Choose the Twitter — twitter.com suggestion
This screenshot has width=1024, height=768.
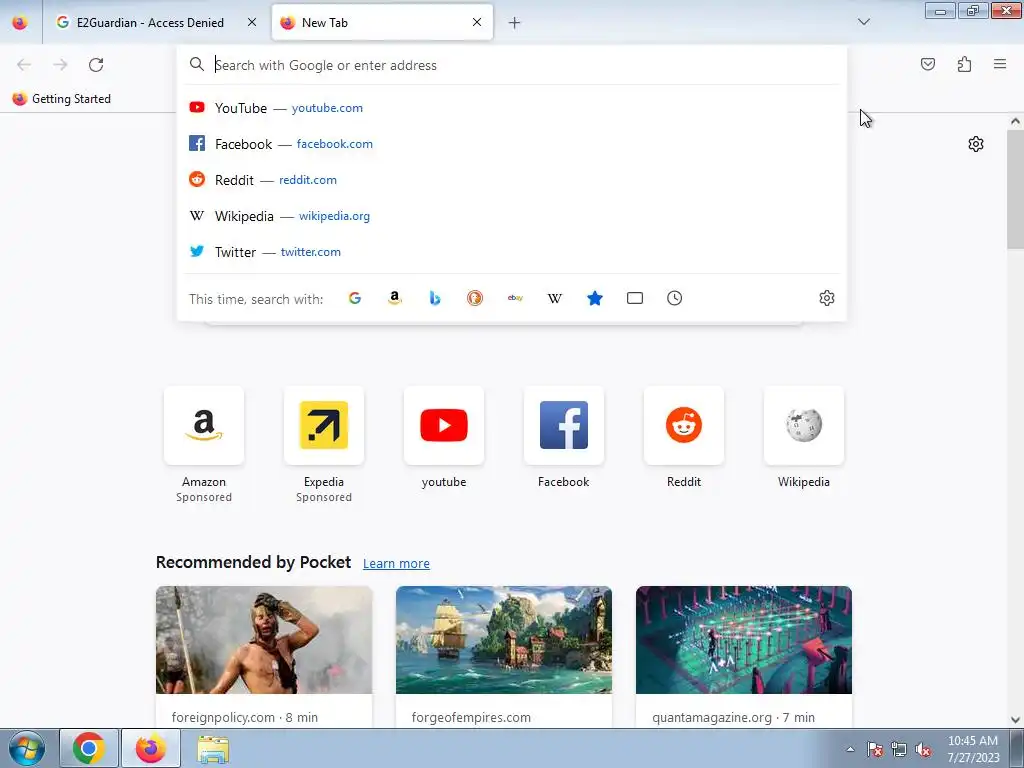pos(512,251)
